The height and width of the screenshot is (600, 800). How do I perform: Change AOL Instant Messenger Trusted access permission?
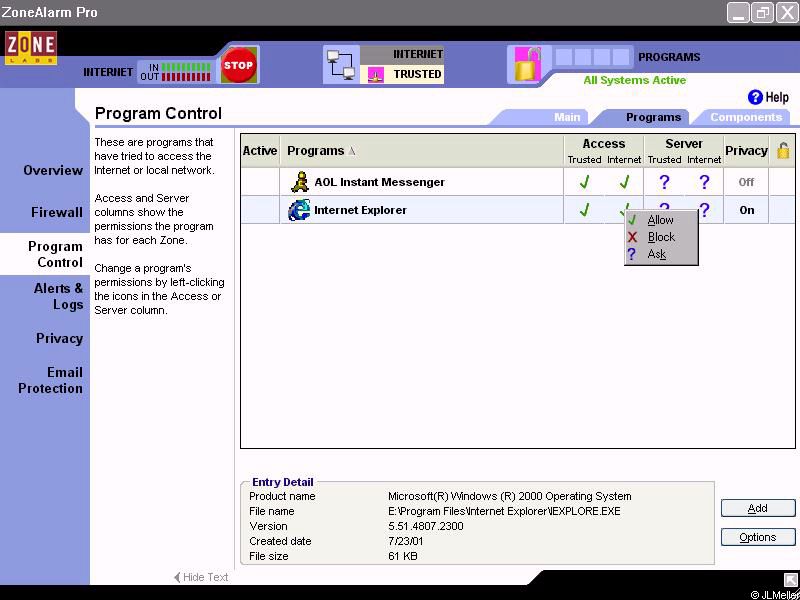pyautogui.click(x=584, y=182)
